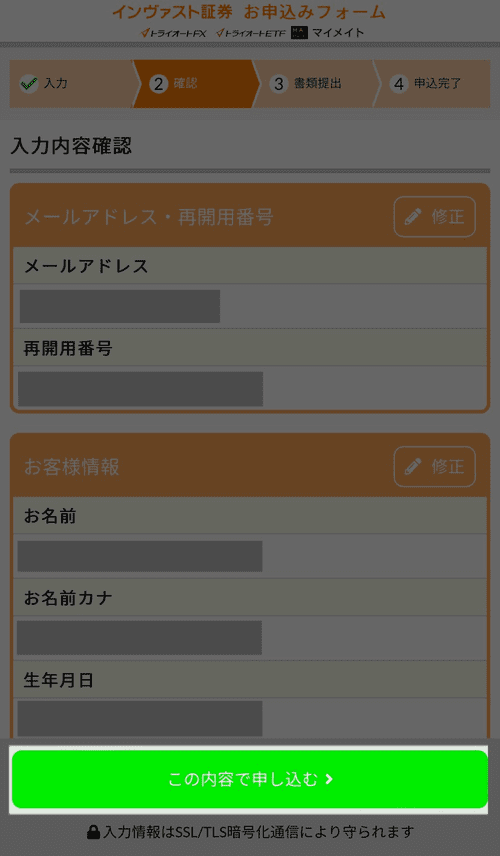Submit with この内容で申し込む button
500x856 pixels.
tap(249, 779)
